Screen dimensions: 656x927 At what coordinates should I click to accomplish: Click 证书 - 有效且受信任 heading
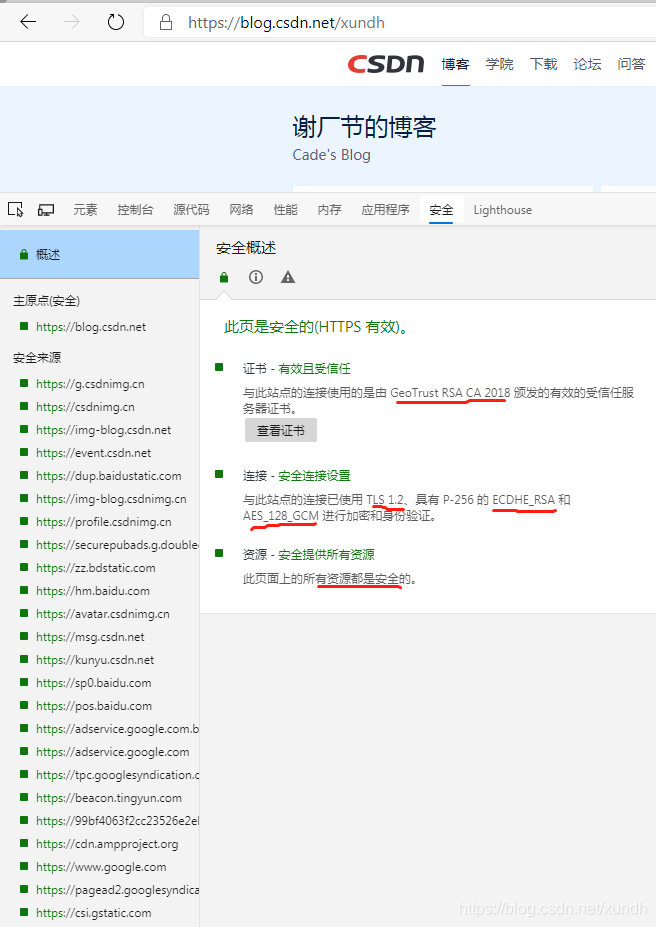[297, 369]
